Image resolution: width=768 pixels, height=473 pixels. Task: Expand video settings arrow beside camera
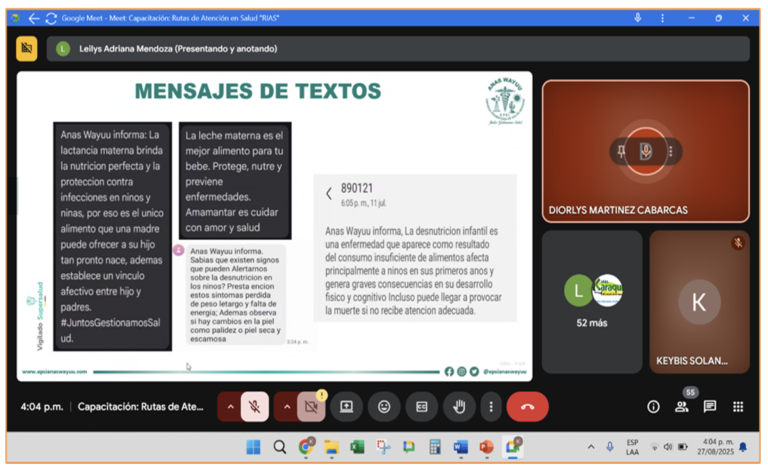tap(286, 407)
